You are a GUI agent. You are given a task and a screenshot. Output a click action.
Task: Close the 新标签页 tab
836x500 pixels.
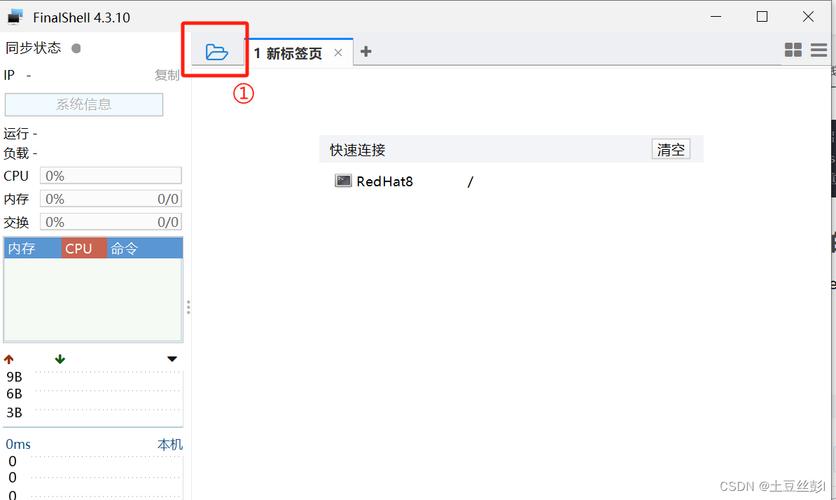tap(338, 53)
